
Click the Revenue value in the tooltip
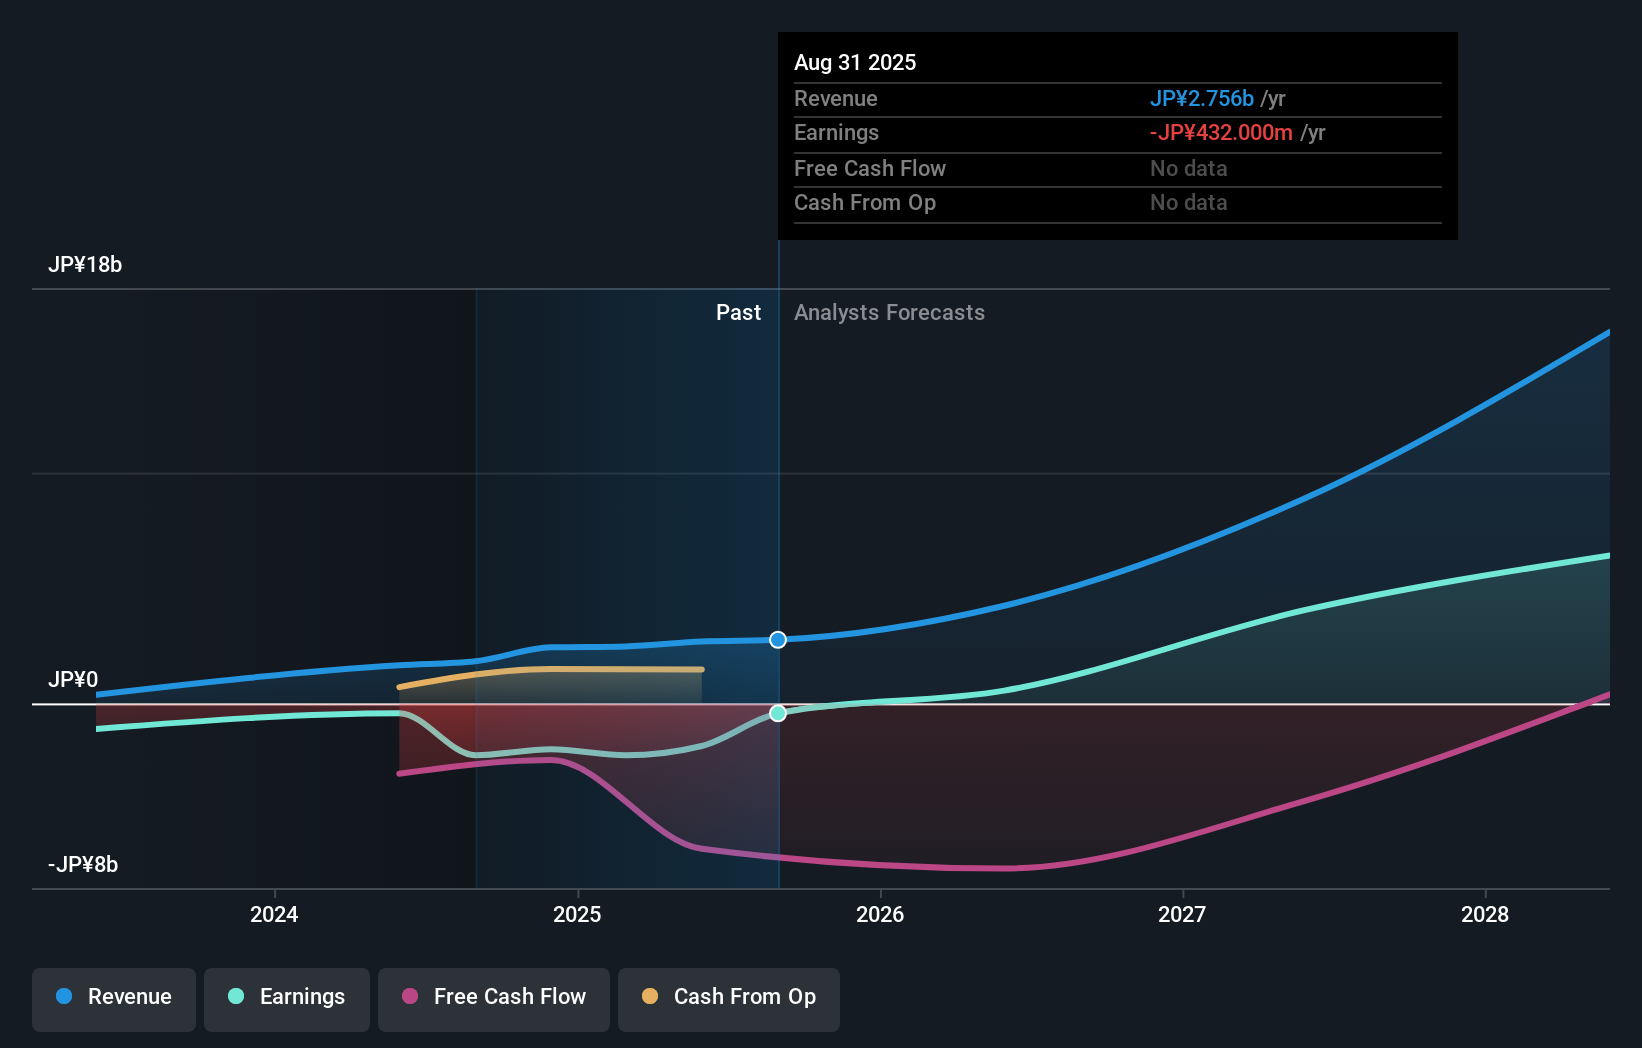[x=1202, y=98]
